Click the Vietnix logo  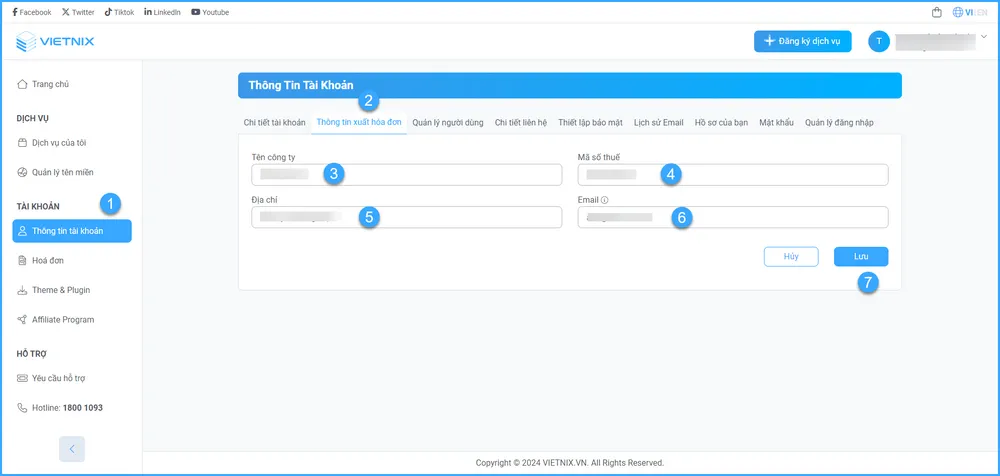[x=56, y=41]
